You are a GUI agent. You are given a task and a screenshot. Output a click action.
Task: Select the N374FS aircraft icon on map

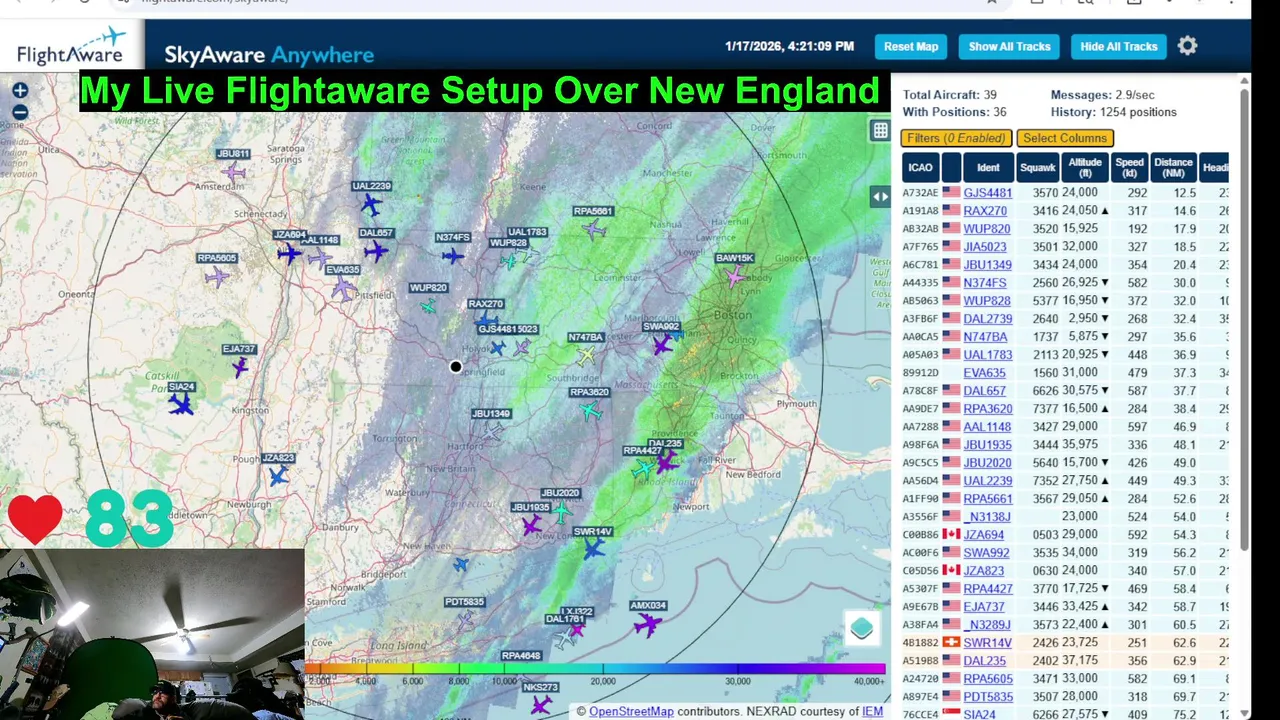coord(453,256)
